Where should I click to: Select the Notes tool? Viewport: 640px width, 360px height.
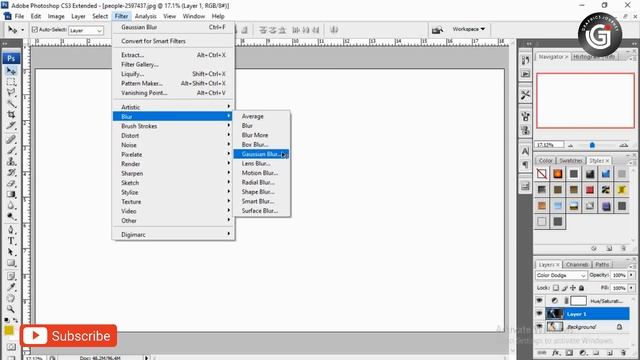coord(11,277)
